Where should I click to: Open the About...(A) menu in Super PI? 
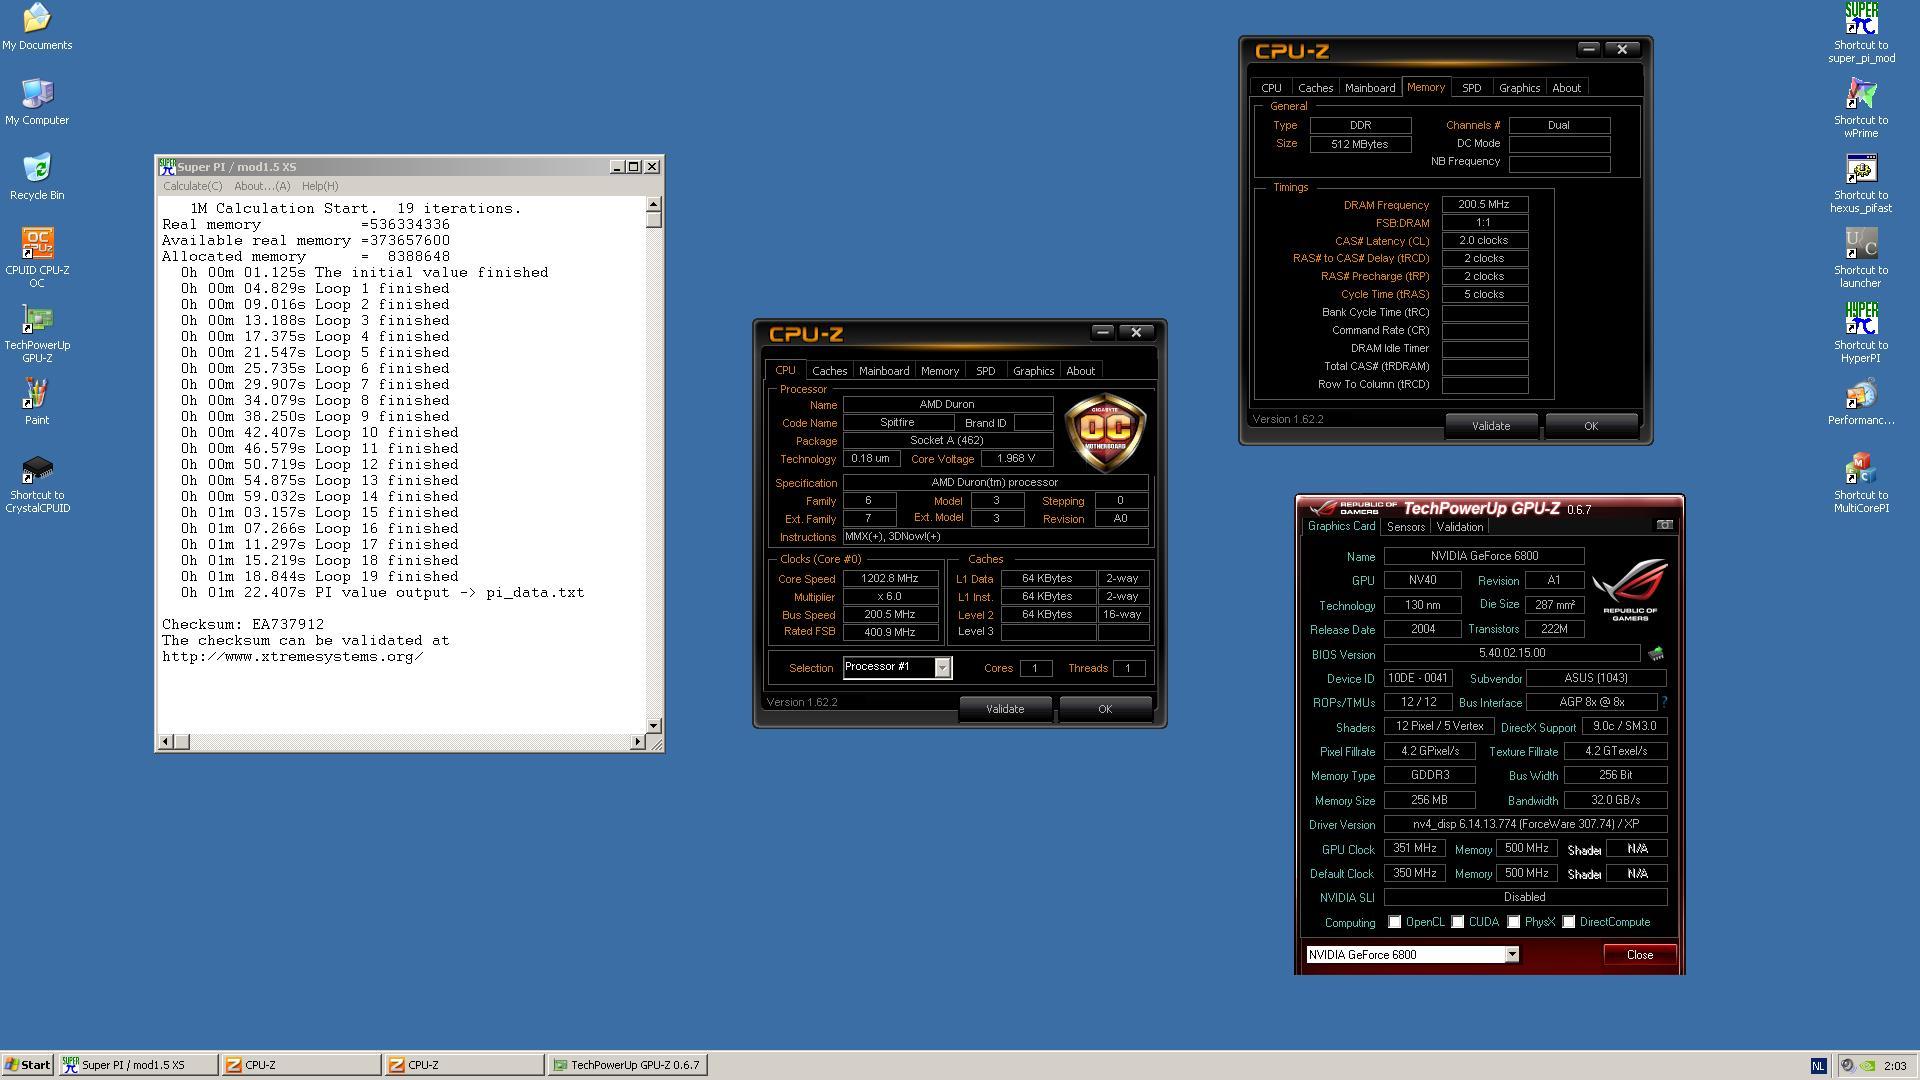click(x=262, y=186)
